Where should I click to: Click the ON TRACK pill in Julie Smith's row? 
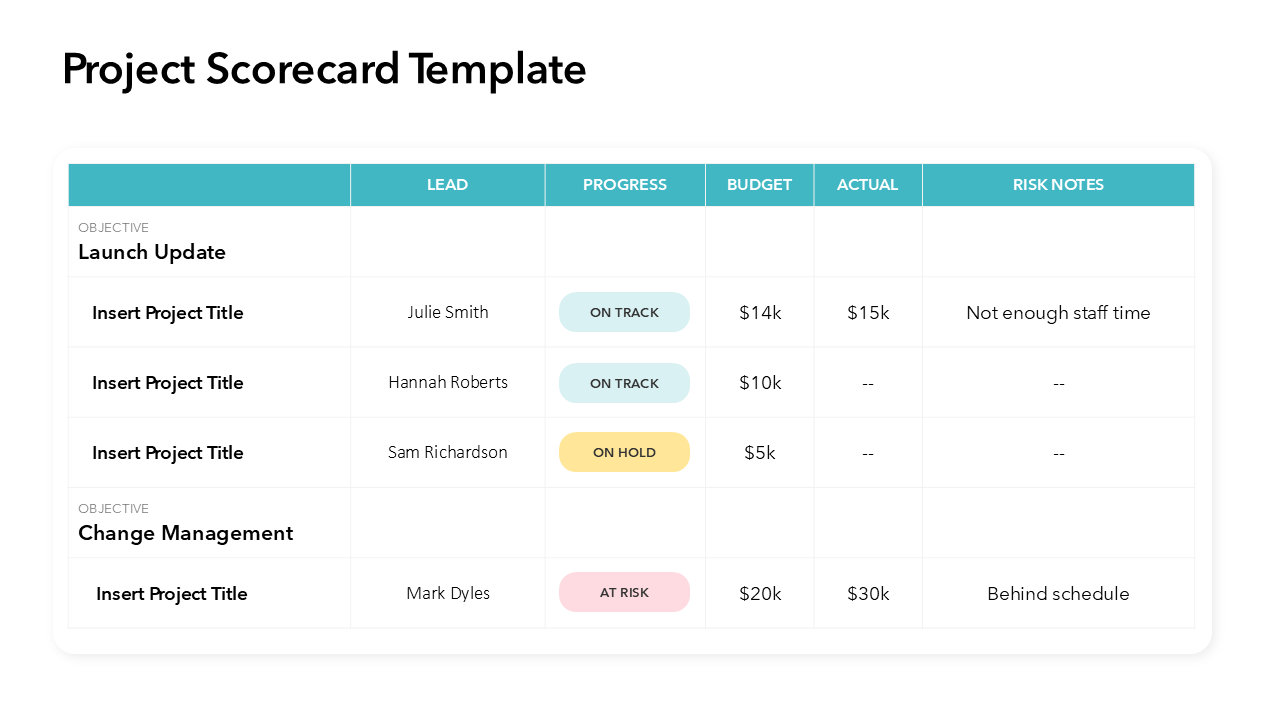(624, 312)
